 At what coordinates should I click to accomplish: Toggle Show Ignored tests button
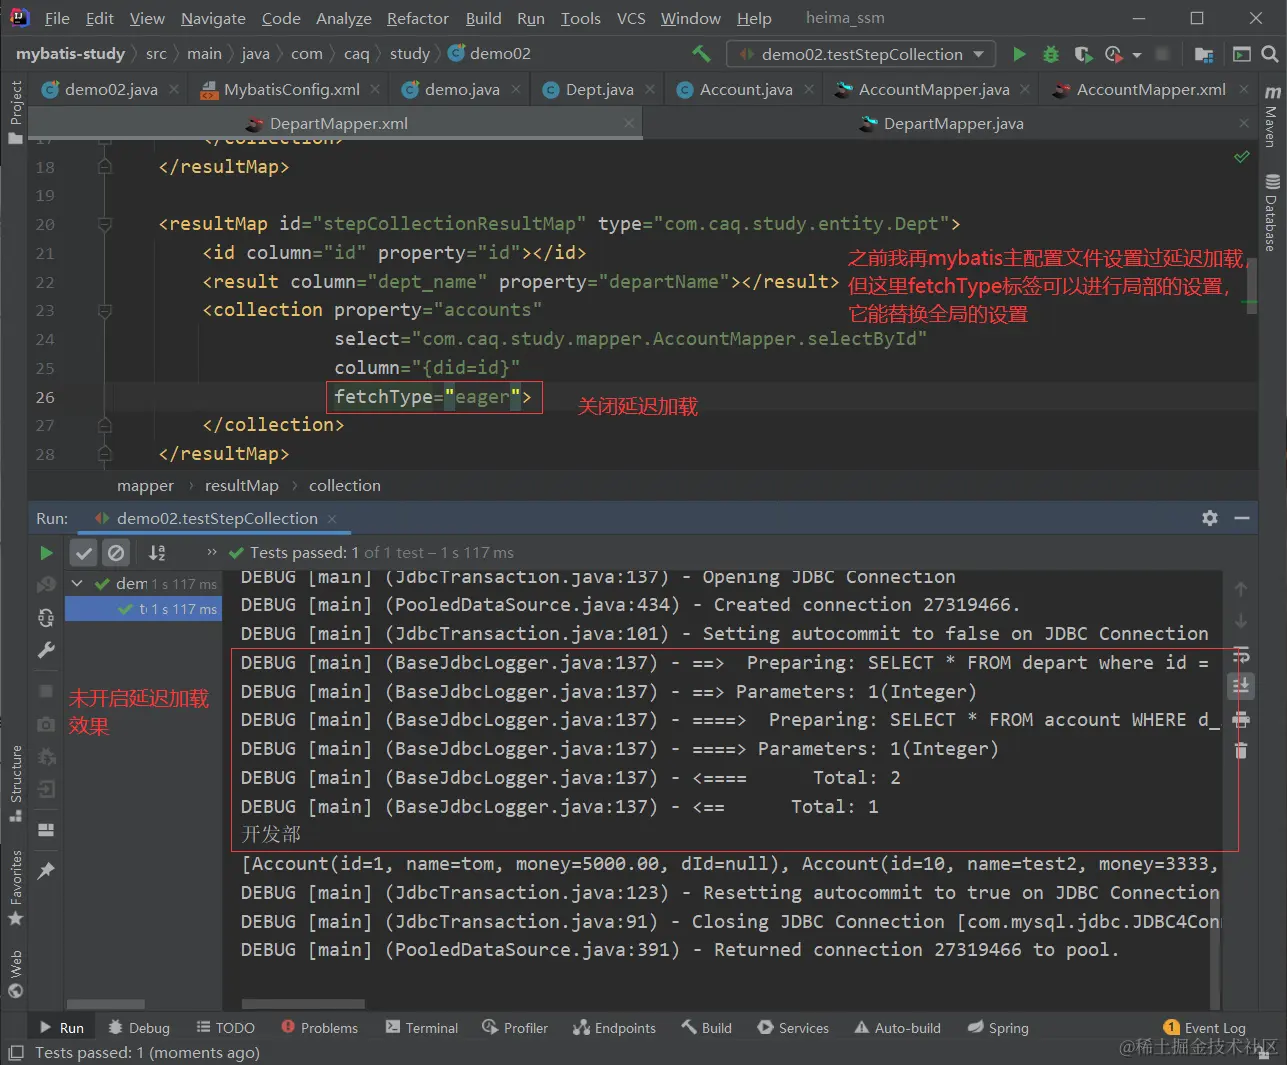coord(117,553)
